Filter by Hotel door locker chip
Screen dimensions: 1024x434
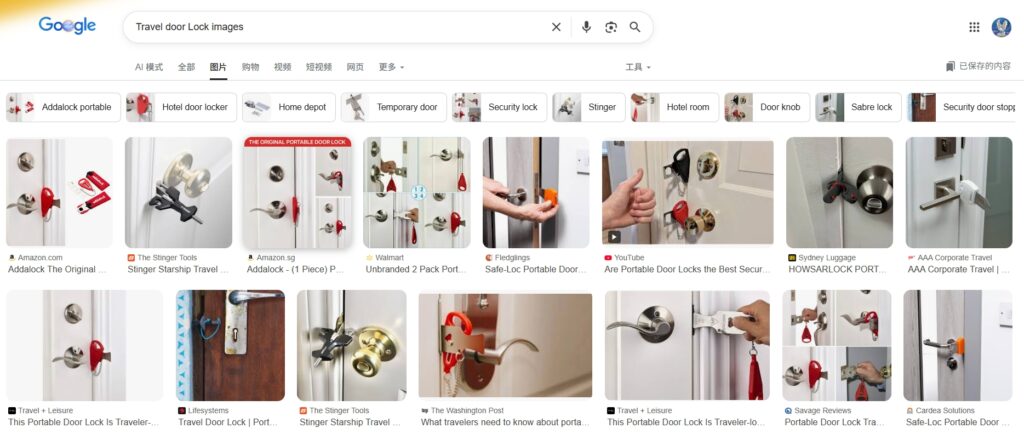(x=182, y=107)
